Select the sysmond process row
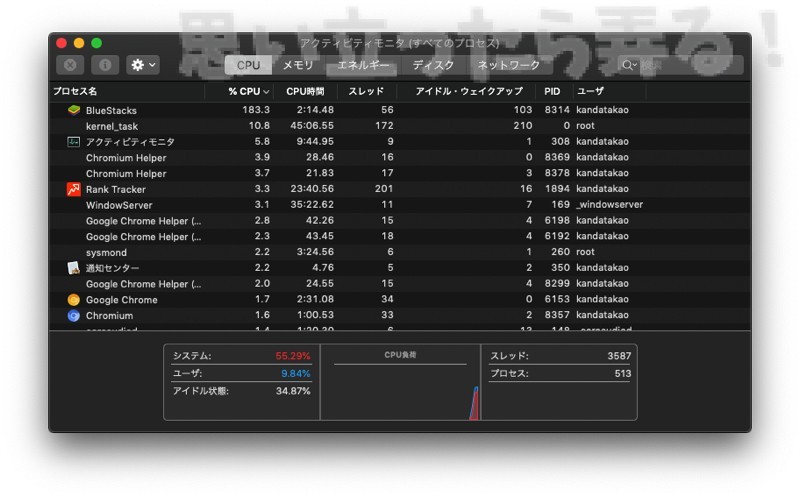 399,252
